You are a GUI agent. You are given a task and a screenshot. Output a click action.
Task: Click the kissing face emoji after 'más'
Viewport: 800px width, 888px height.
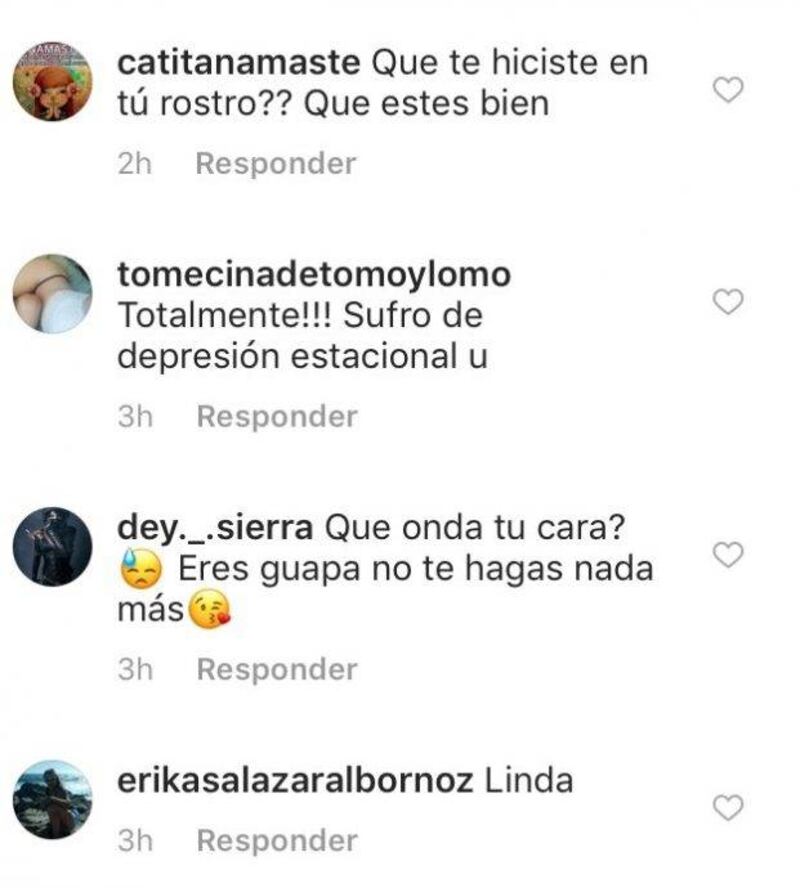[209, 610]
